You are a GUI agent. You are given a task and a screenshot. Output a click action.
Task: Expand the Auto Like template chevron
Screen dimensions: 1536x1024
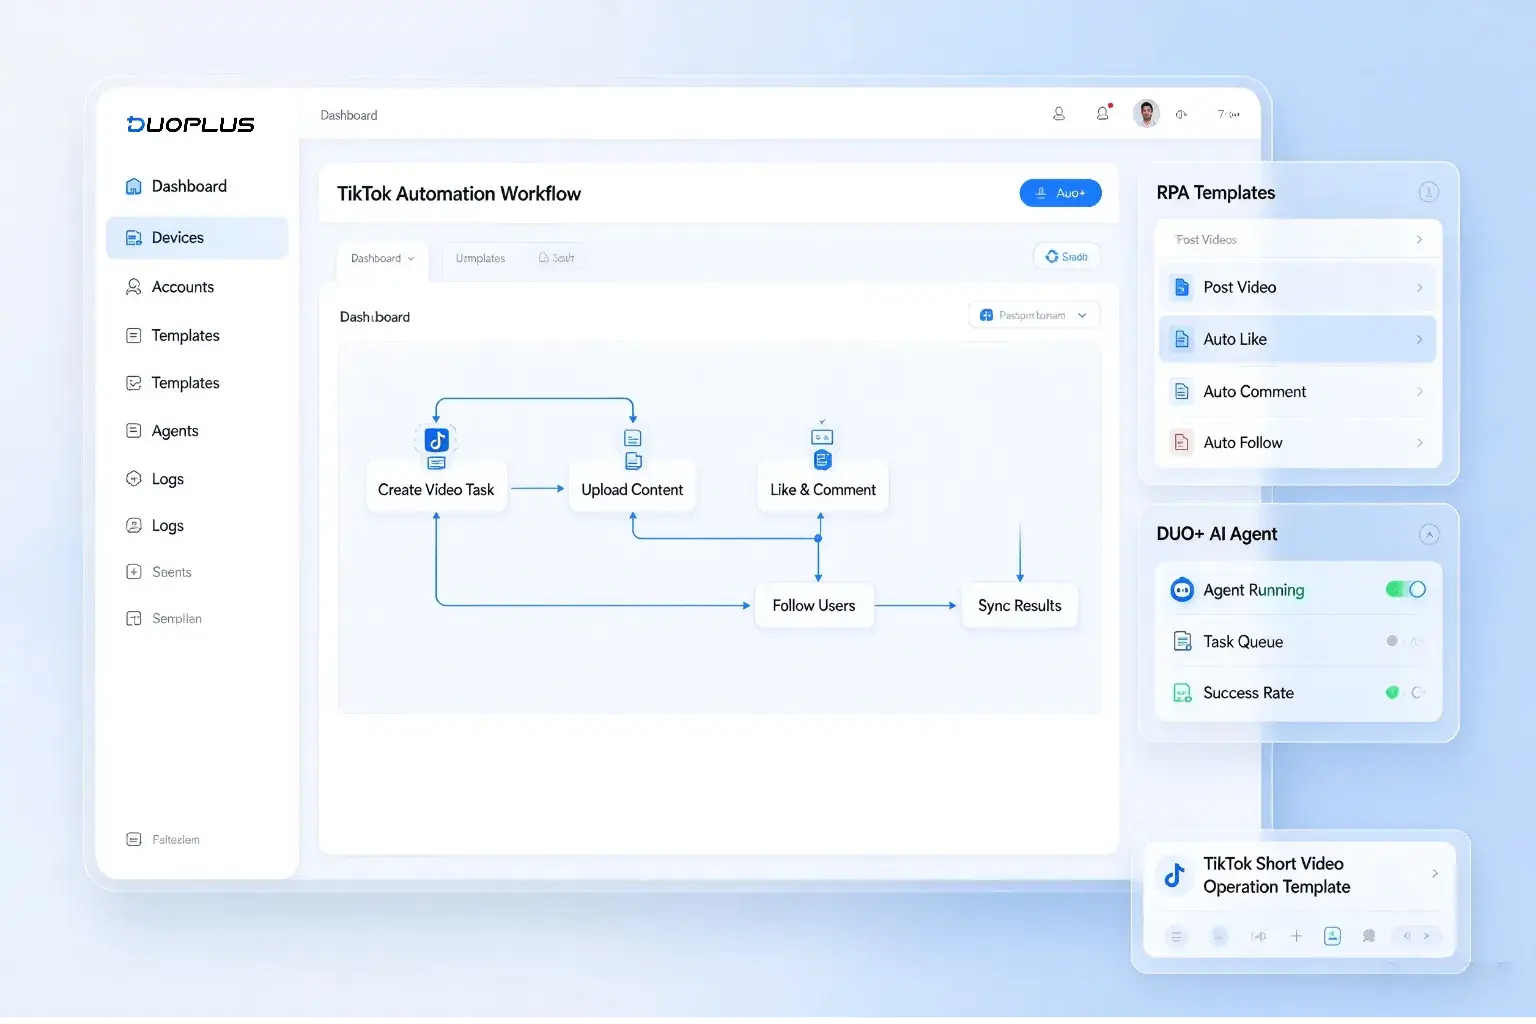coord(1419,340)
